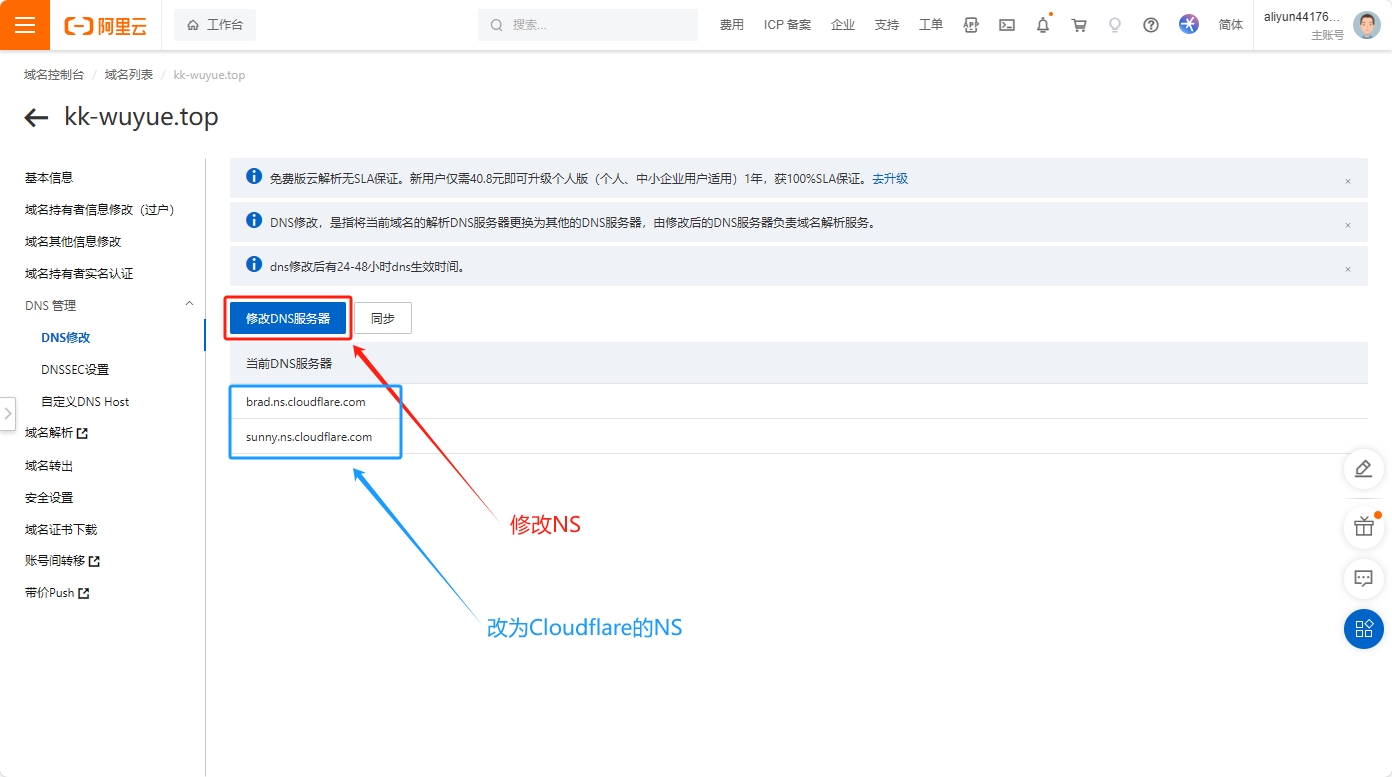Viewport: 1392px width, 777px height.
Task: Click the user avatar picture
Action: pyautogui.click(x=1366, y=25)
